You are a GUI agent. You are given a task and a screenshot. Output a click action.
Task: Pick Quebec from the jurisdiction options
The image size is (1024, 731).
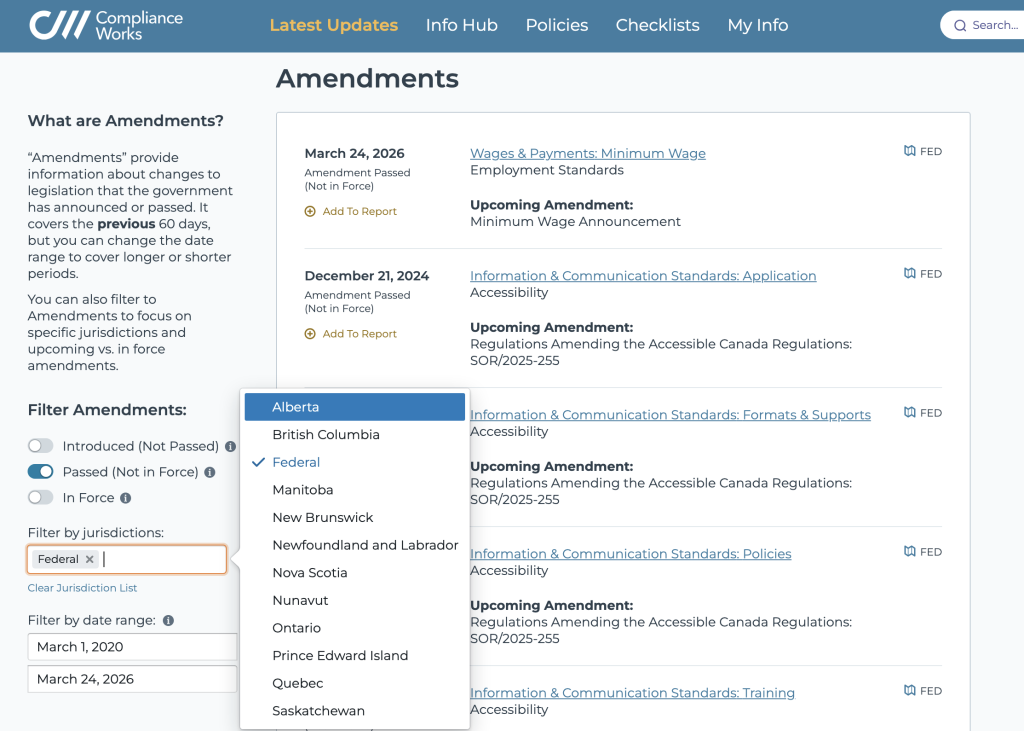298,683
